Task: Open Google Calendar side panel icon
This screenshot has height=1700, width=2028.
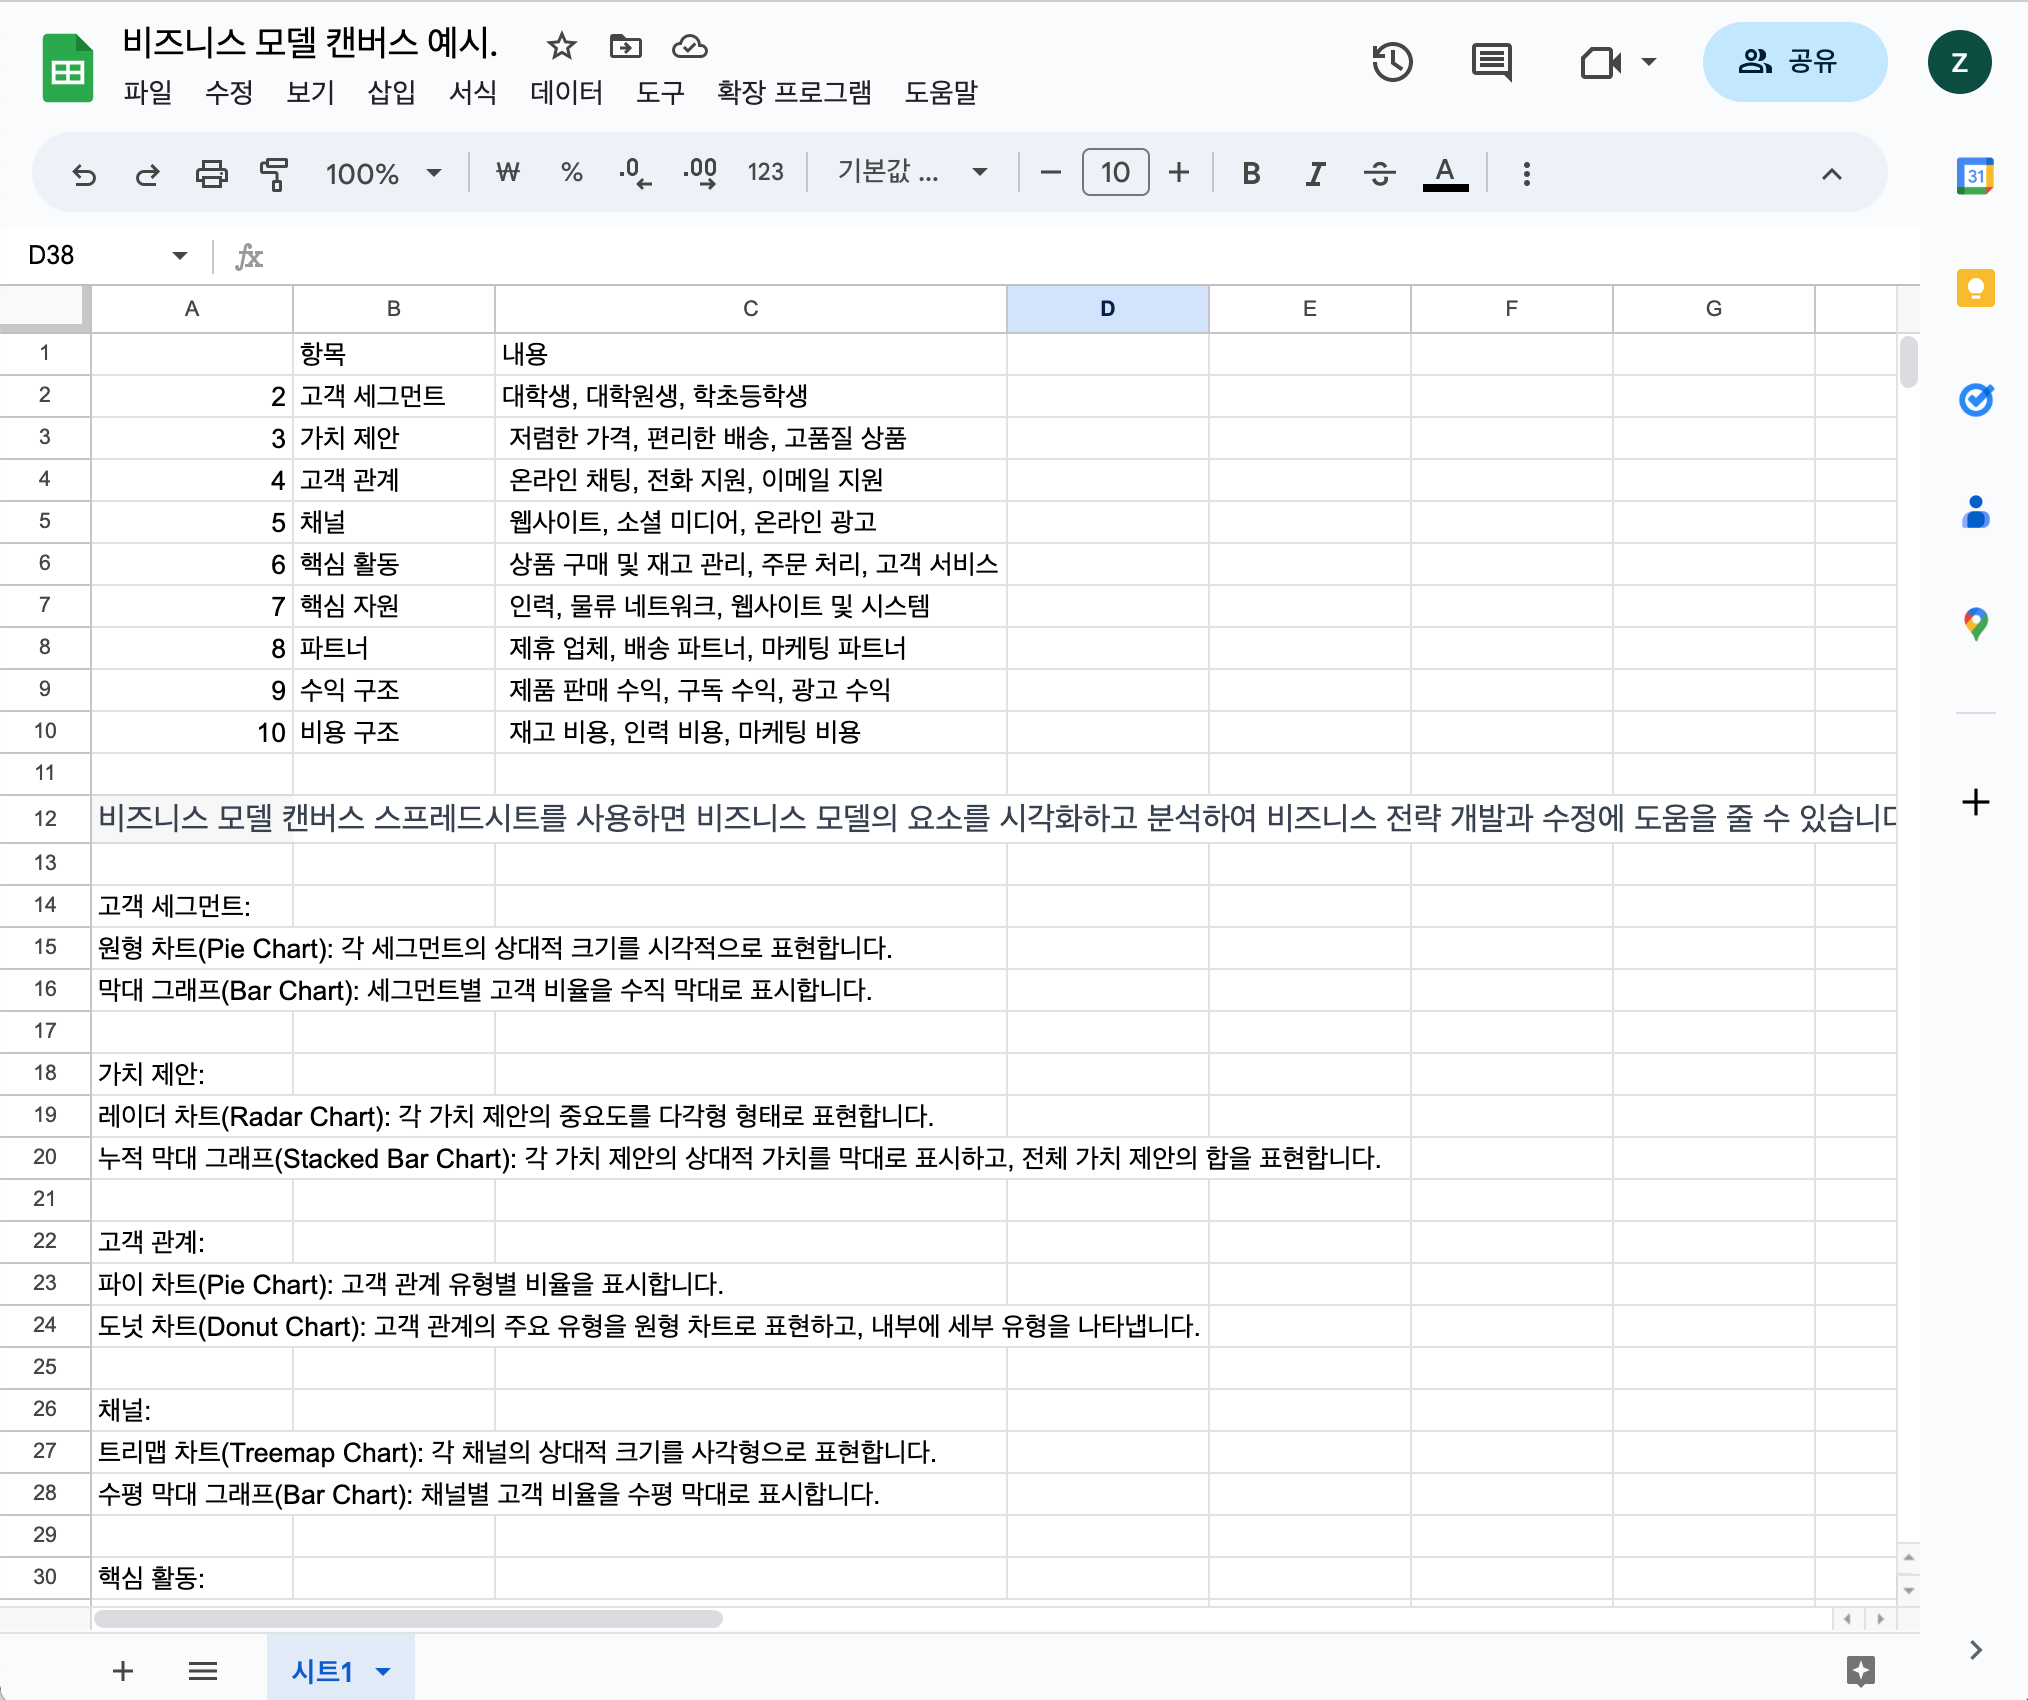Action: 1975,177
